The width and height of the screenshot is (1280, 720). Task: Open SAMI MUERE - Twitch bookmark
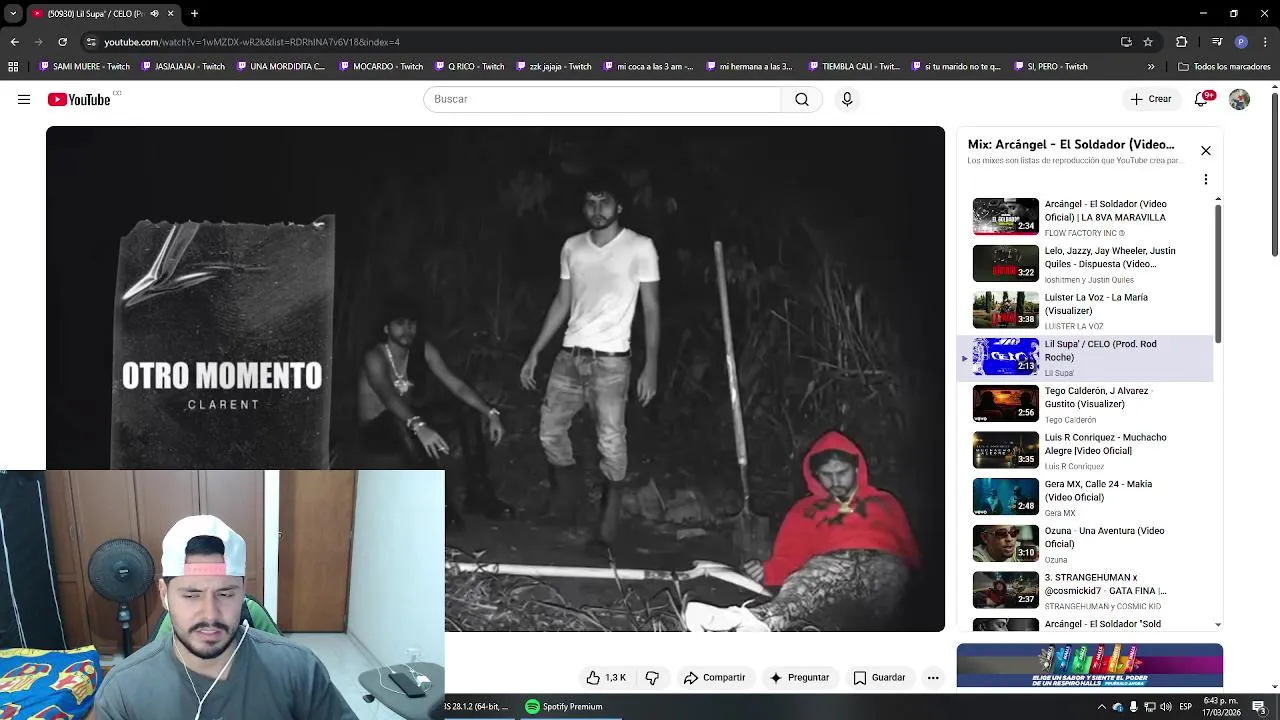pyautogui.click(x=85, y=67)
